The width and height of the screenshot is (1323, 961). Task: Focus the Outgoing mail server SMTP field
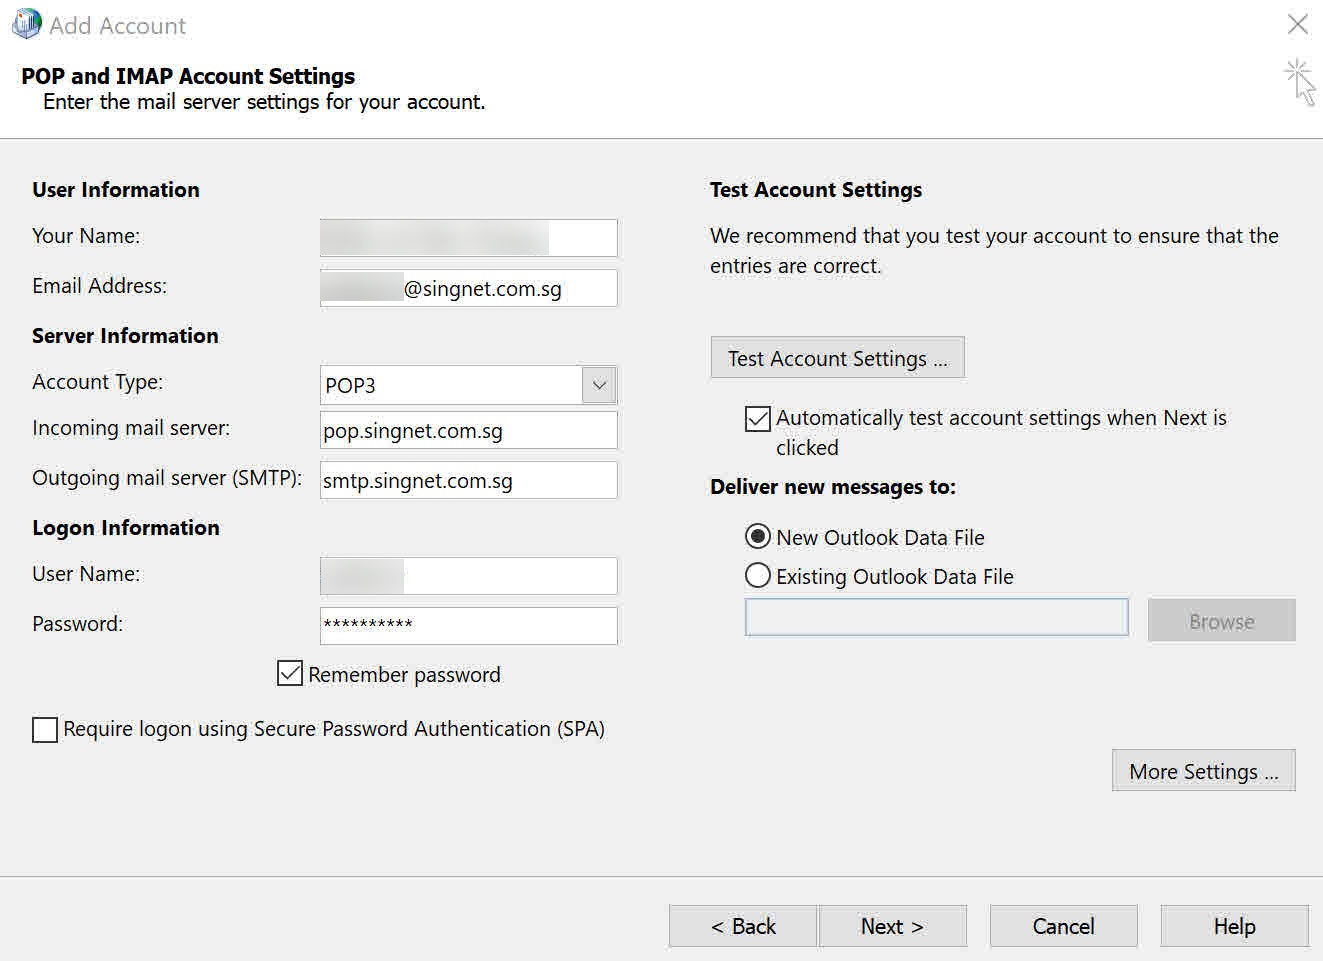(x=468, y=481)
